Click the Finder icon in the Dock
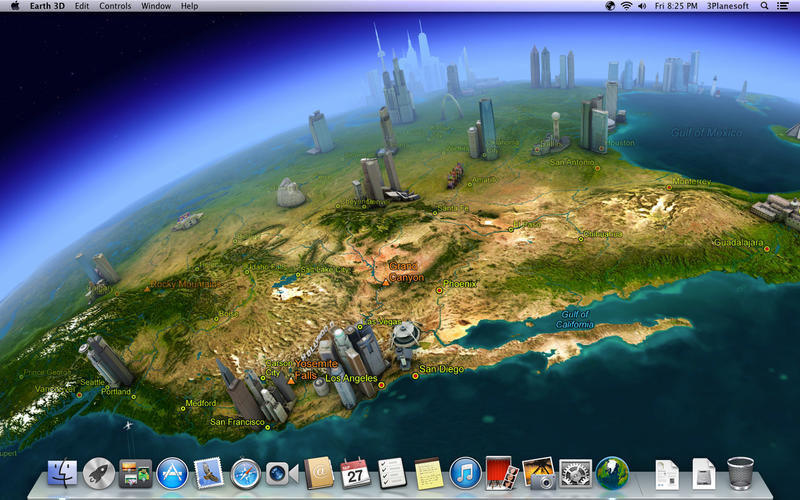Image resolution: width=800 pixels, height=500 pixels. click(x=62, y=473)
